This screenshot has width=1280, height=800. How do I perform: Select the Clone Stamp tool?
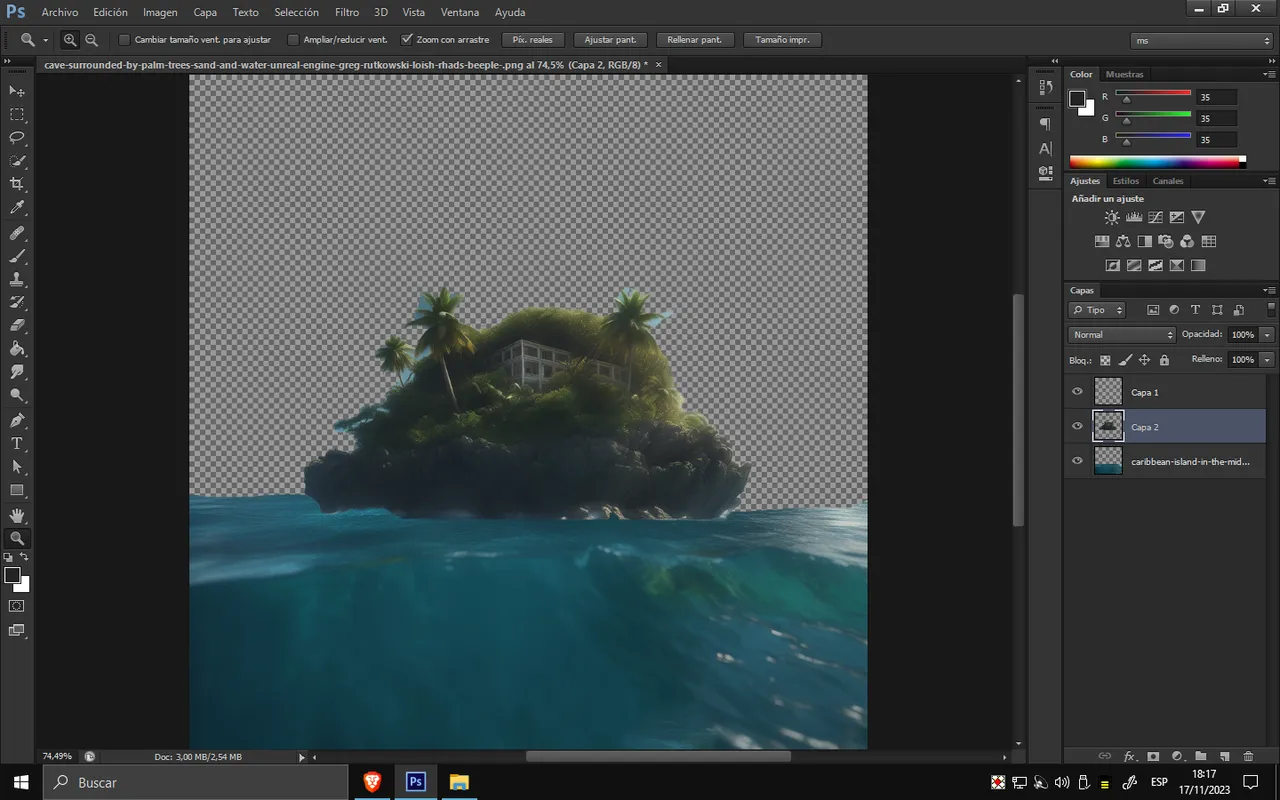pos(17,280)
